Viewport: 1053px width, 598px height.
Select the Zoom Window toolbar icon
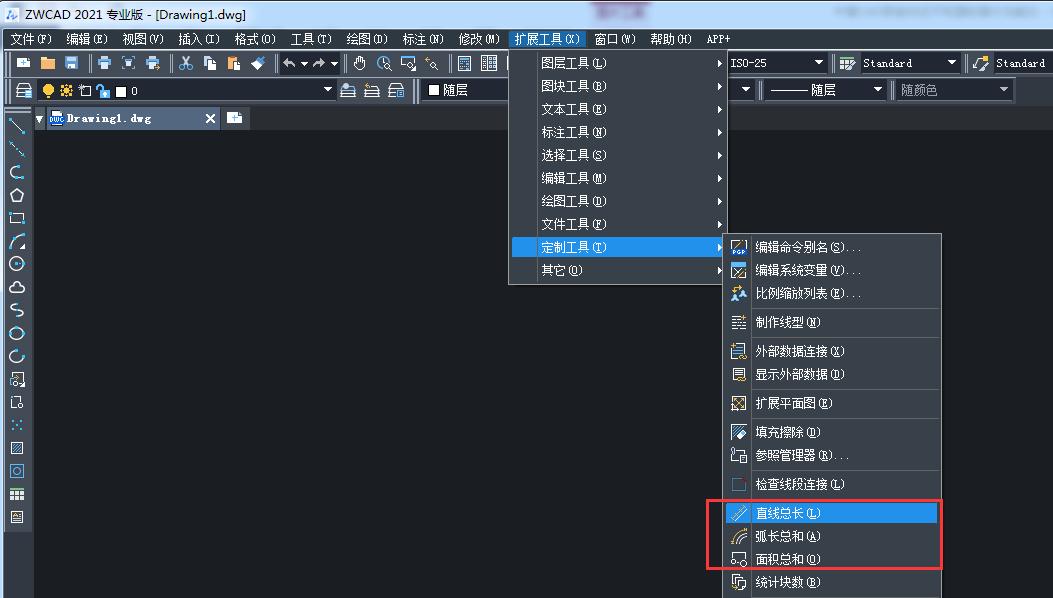408,62
